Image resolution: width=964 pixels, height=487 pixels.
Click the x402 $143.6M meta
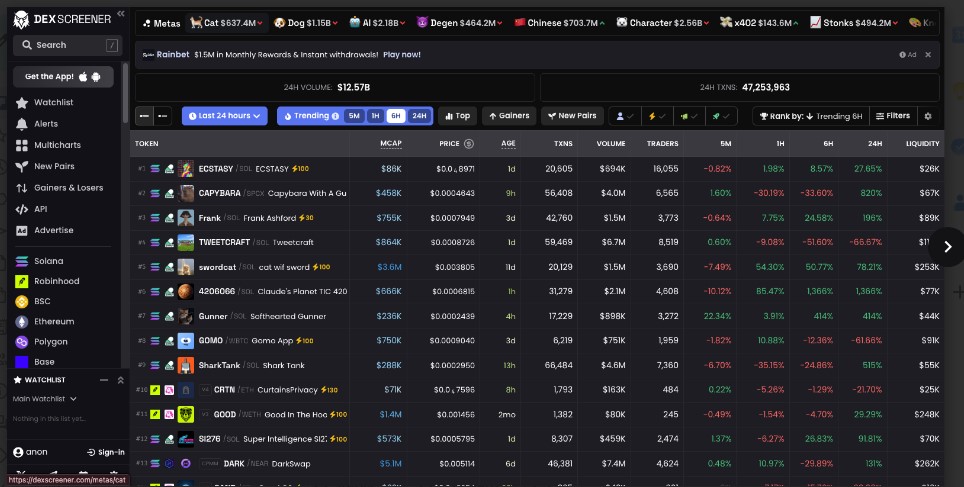[x=759, y=23]
